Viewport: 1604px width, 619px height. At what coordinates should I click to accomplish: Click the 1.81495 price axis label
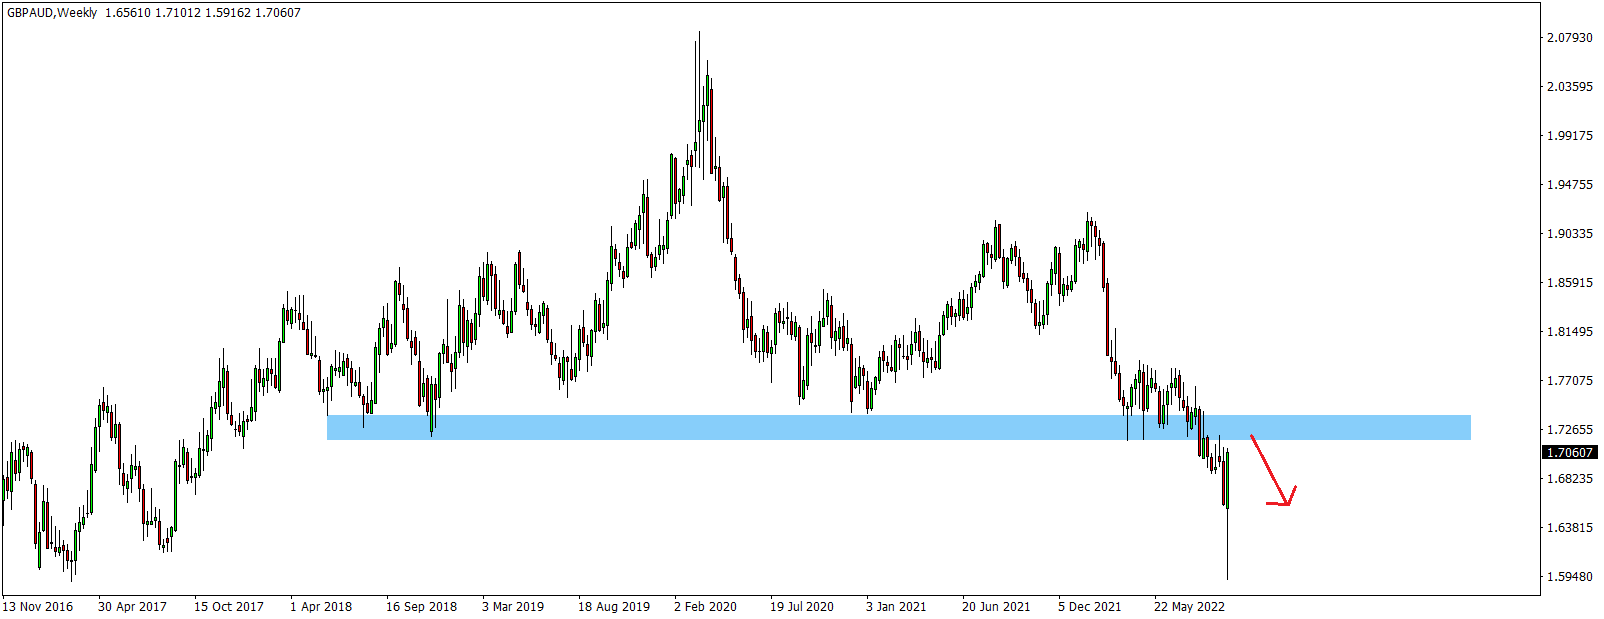click(x=1570, y=332)
